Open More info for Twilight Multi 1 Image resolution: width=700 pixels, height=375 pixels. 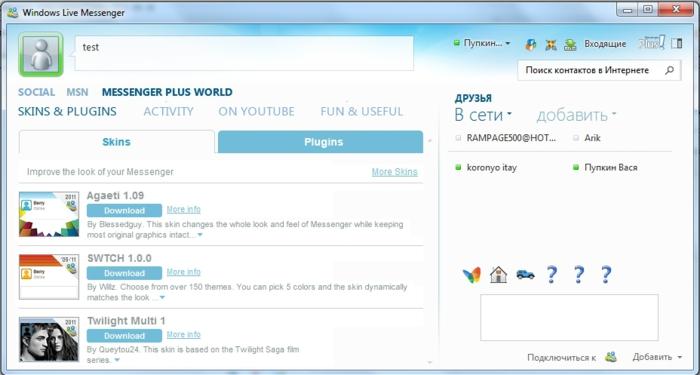(183, 334)
